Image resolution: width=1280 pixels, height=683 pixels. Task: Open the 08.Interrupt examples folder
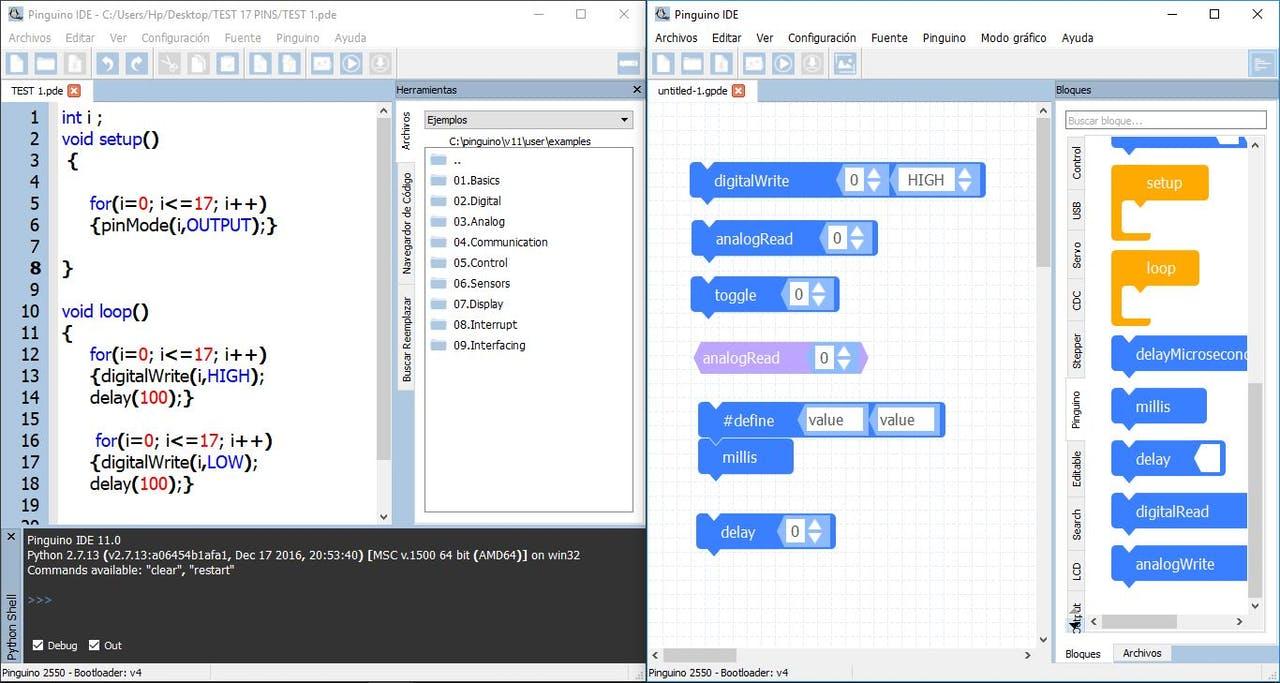(485, 325)
